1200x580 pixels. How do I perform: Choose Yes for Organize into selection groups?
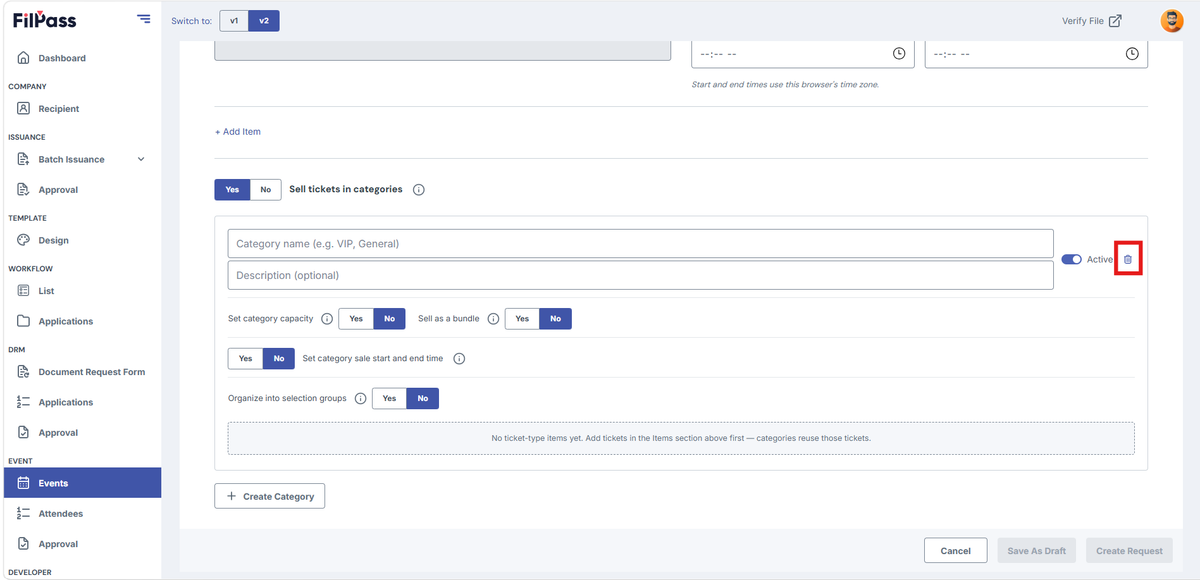coord(389,398)
